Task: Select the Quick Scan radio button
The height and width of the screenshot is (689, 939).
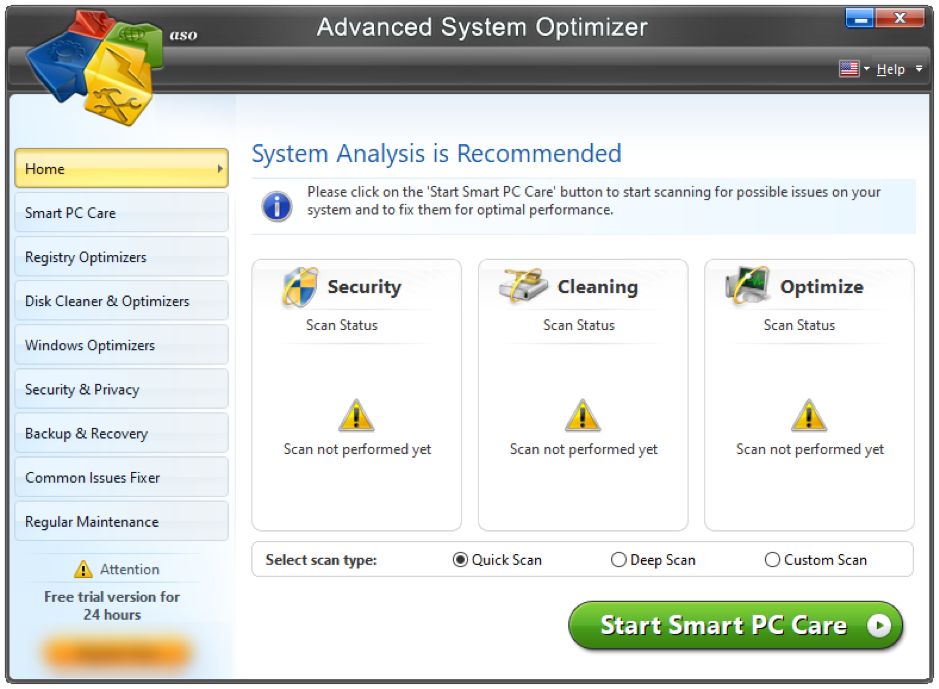Action: (x=460, y=560)
